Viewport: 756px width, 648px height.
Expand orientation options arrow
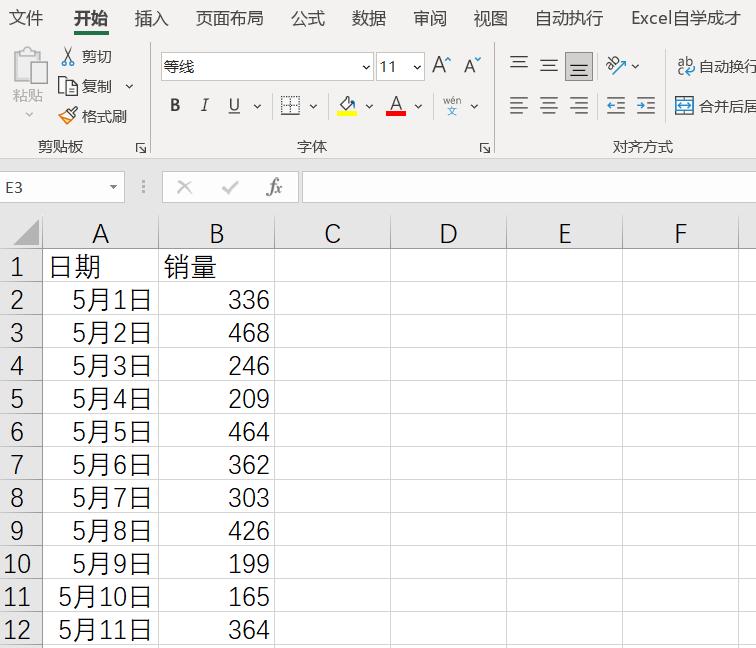click(635, 66)
